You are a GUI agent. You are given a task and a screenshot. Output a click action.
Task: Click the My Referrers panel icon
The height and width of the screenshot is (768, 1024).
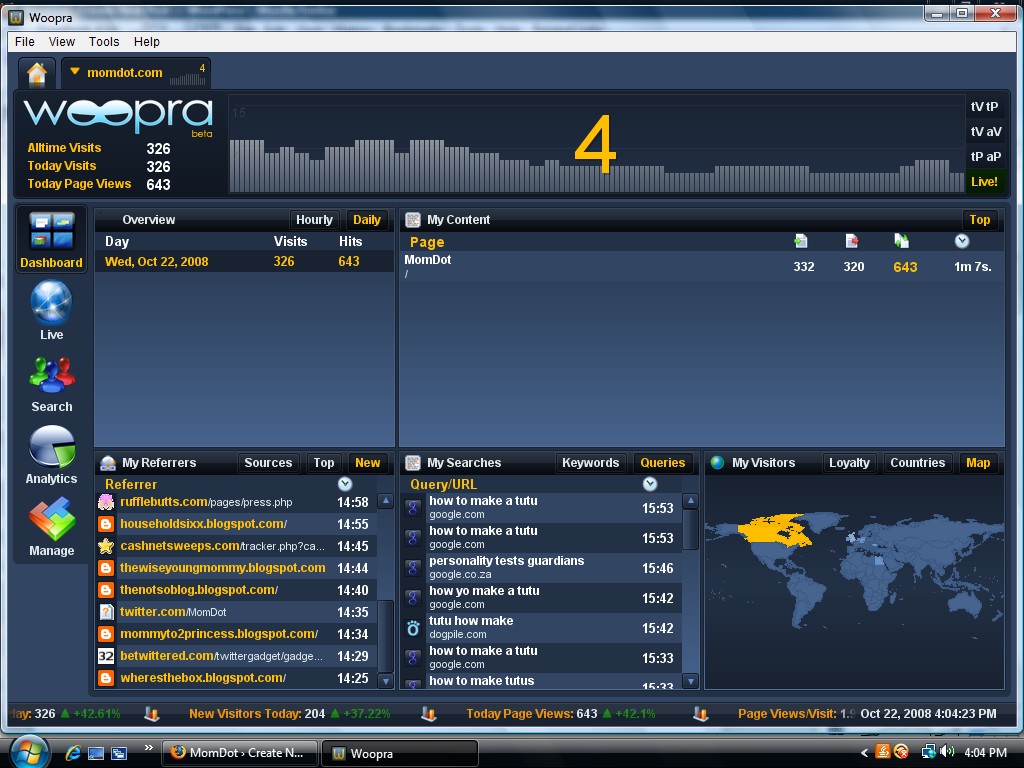(x=108, y=463)
